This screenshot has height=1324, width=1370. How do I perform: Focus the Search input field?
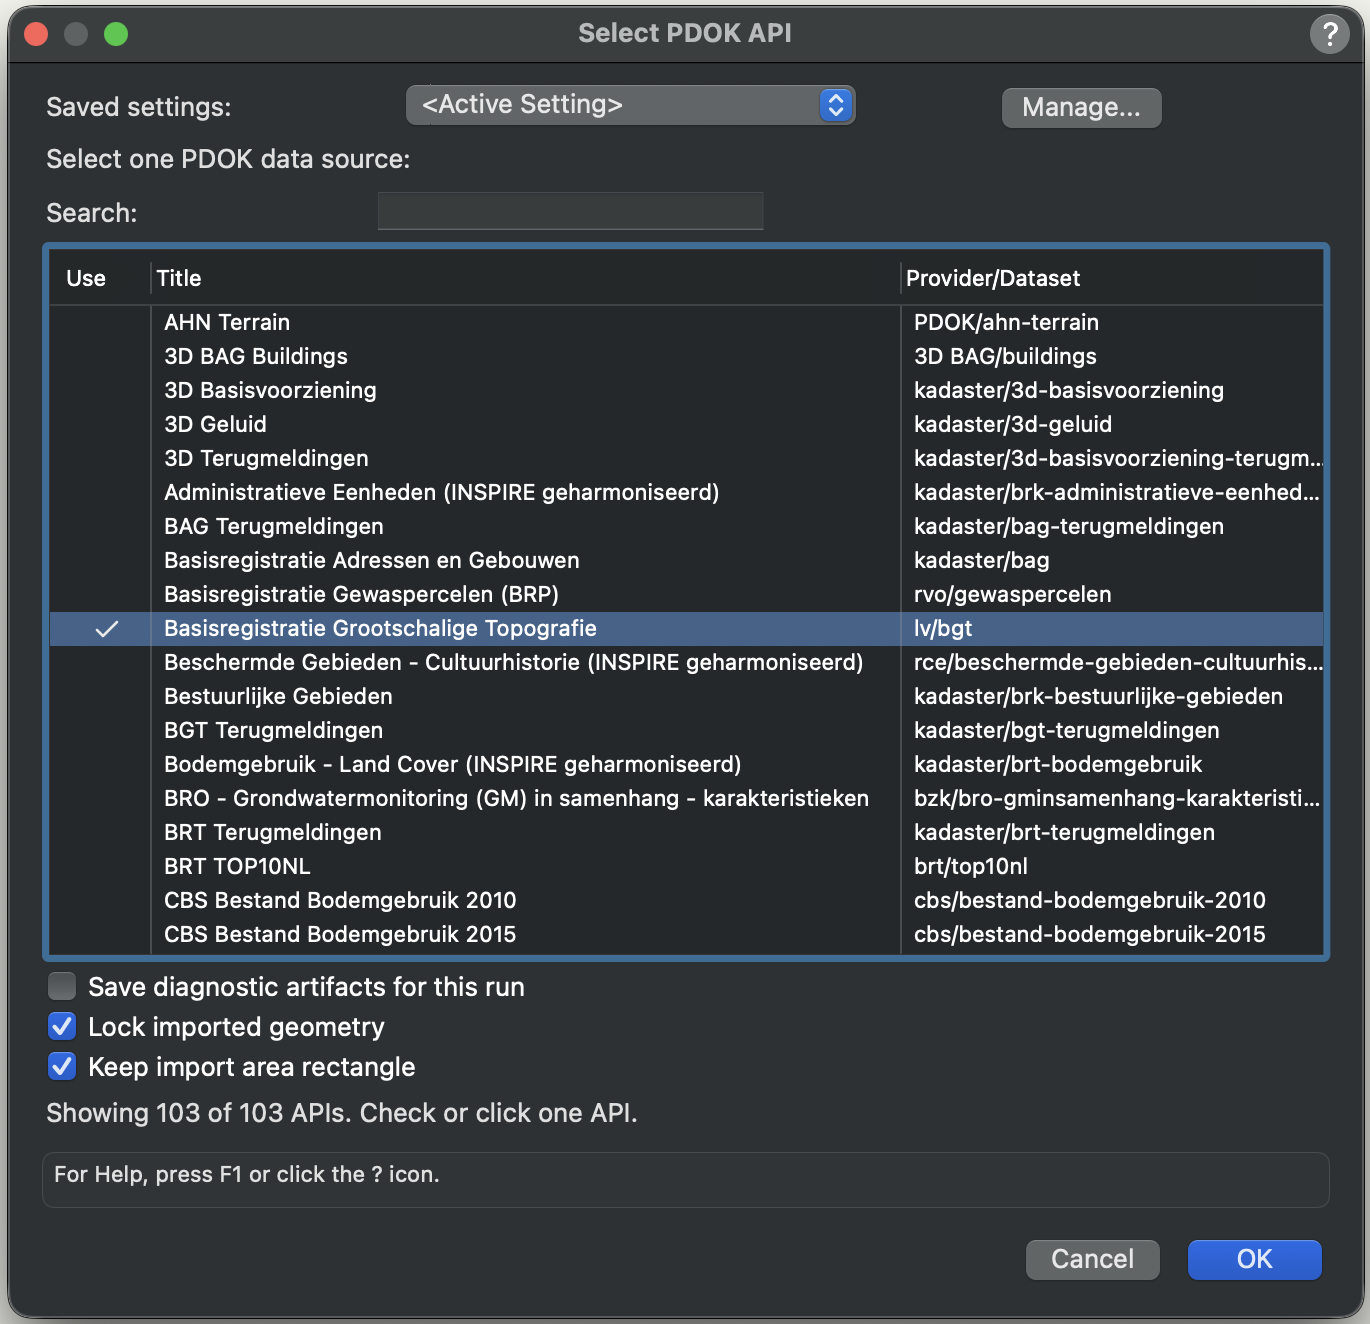click(570, 211)
